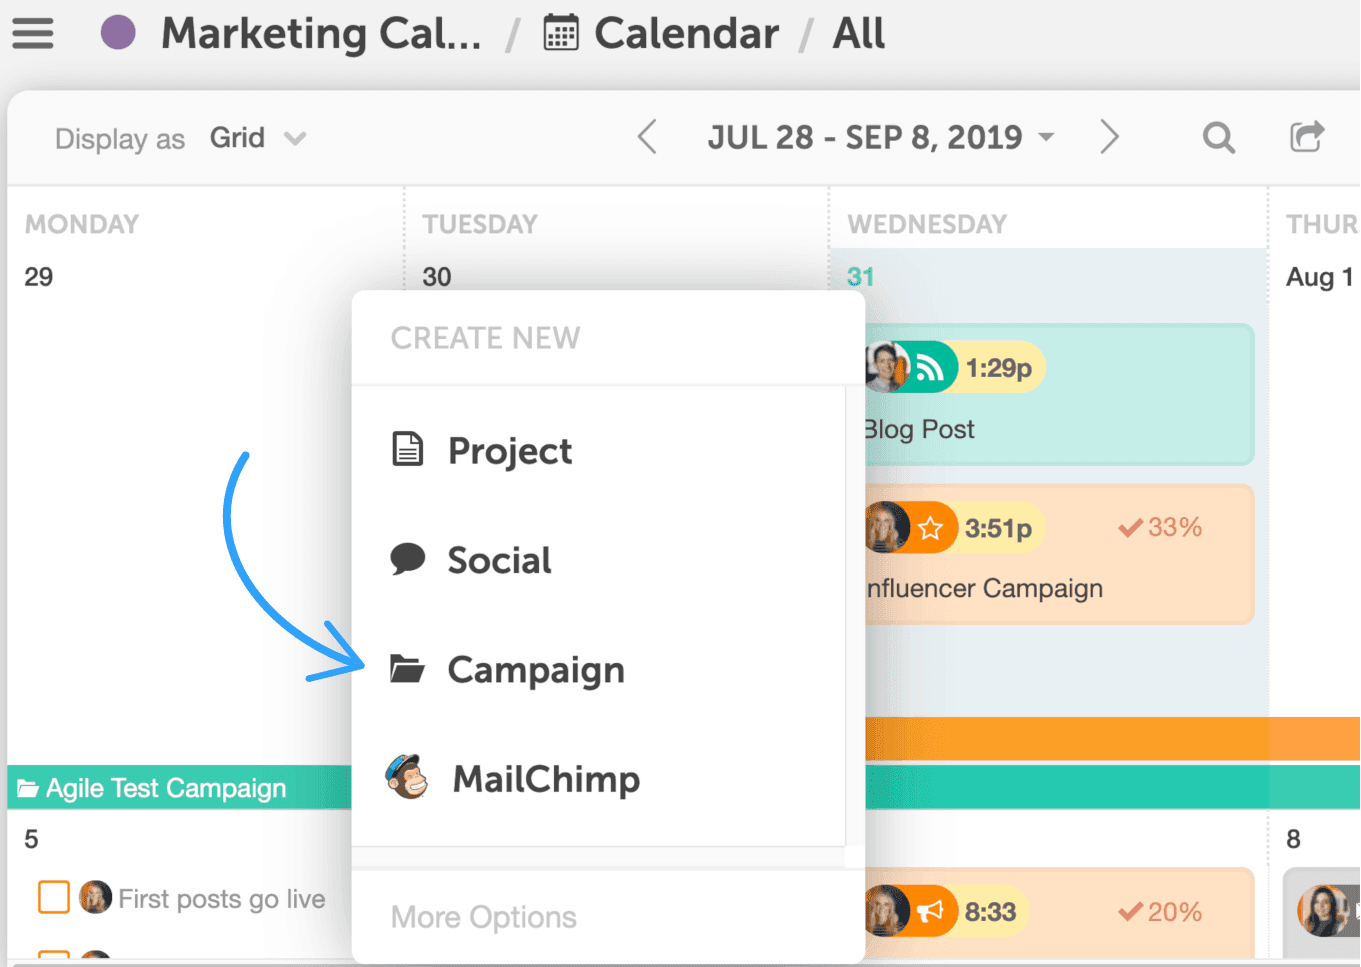Screen dimensions: 1361x967
Task: Toggle 33% completion checkmark on Influencer Campaign
Action: 1130,528
